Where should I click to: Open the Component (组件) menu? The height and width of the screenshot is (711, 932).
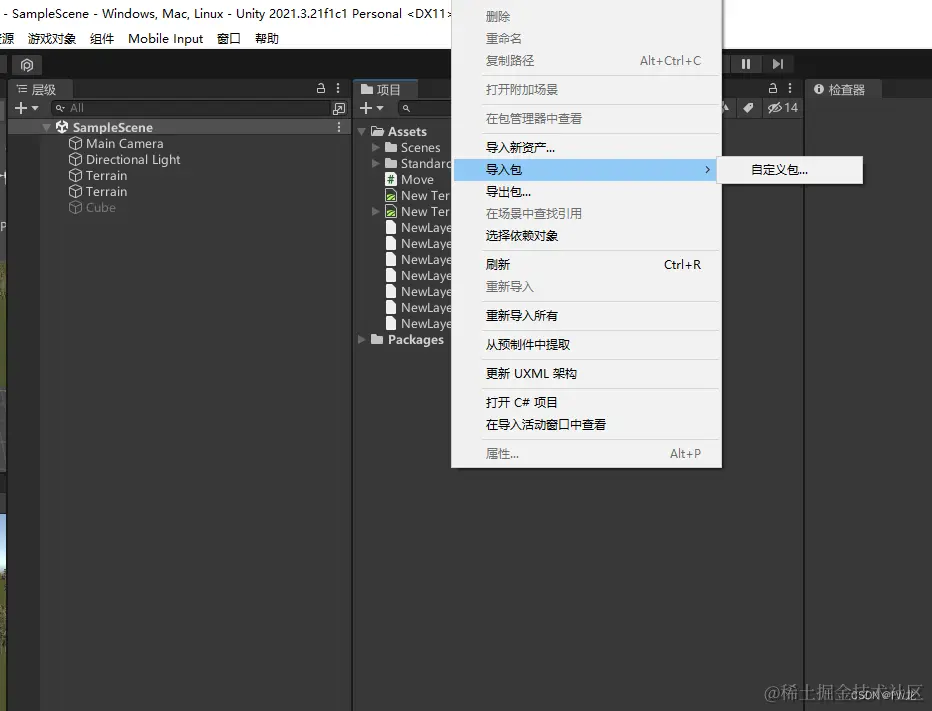[102, 39]
